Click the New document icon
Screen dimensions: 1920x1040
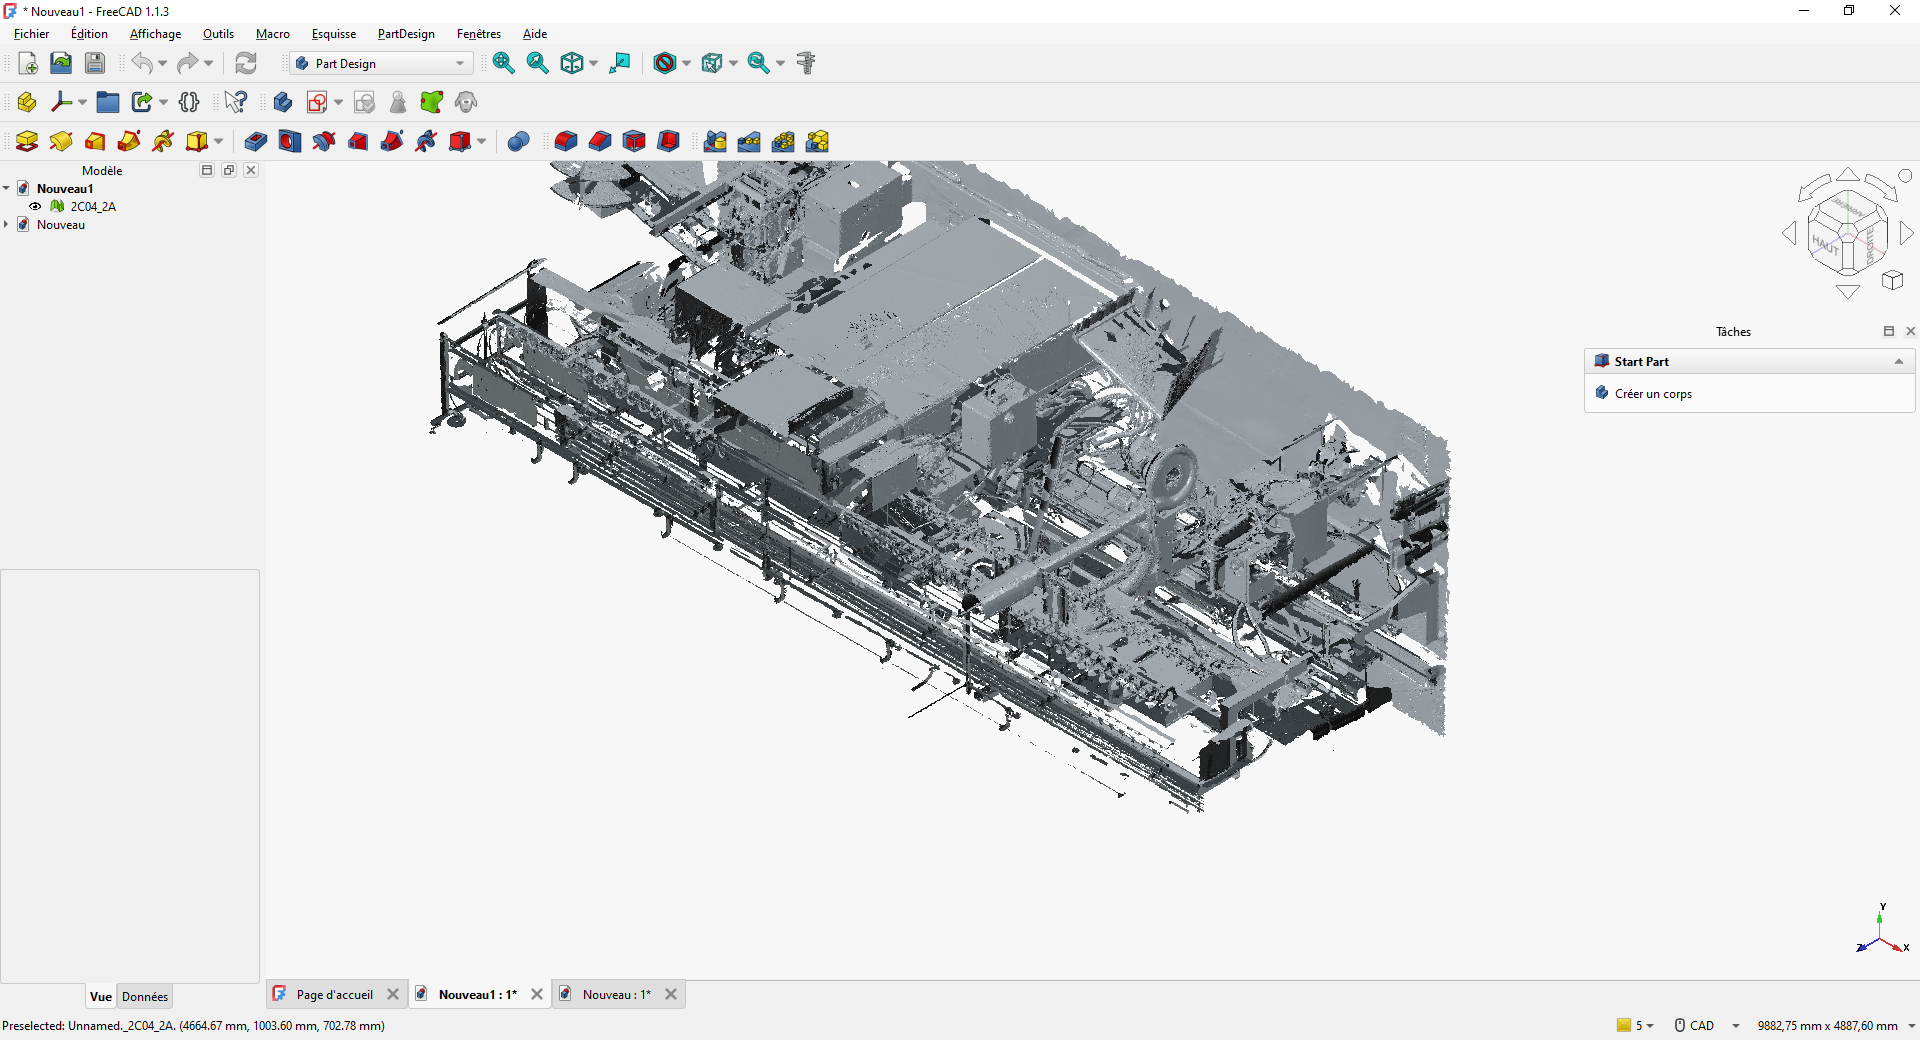[28, 63]
